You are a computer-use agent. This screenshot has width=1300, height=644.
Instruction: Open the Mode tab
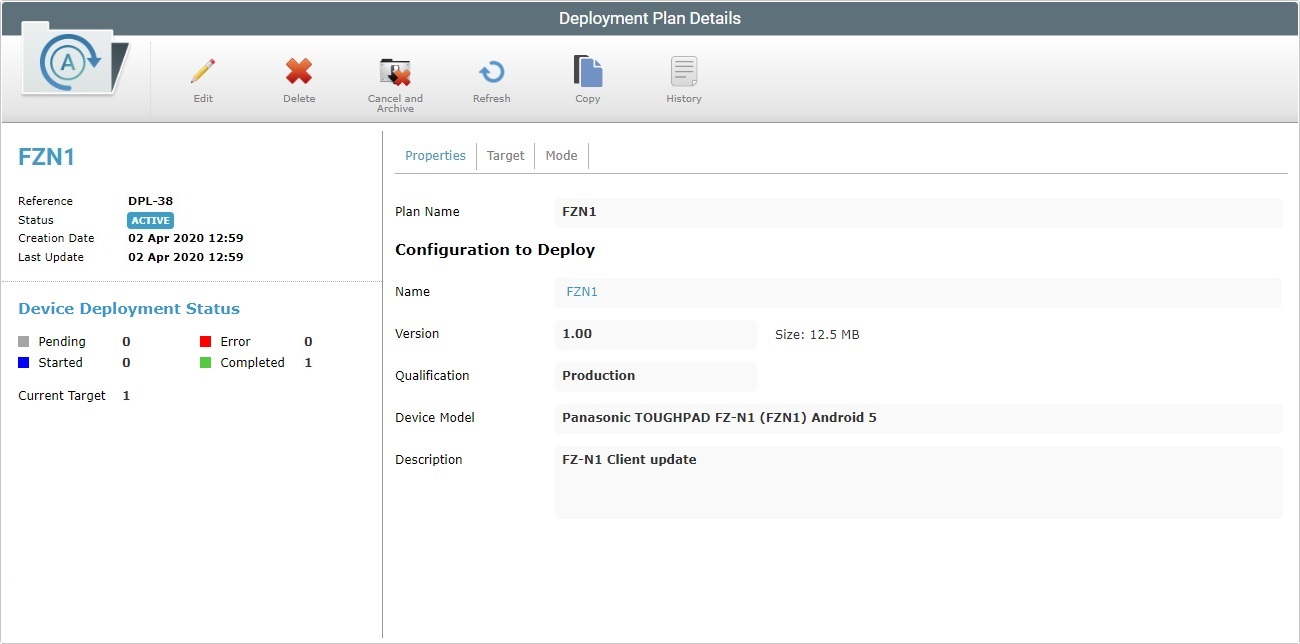click(x=561, y=155)
